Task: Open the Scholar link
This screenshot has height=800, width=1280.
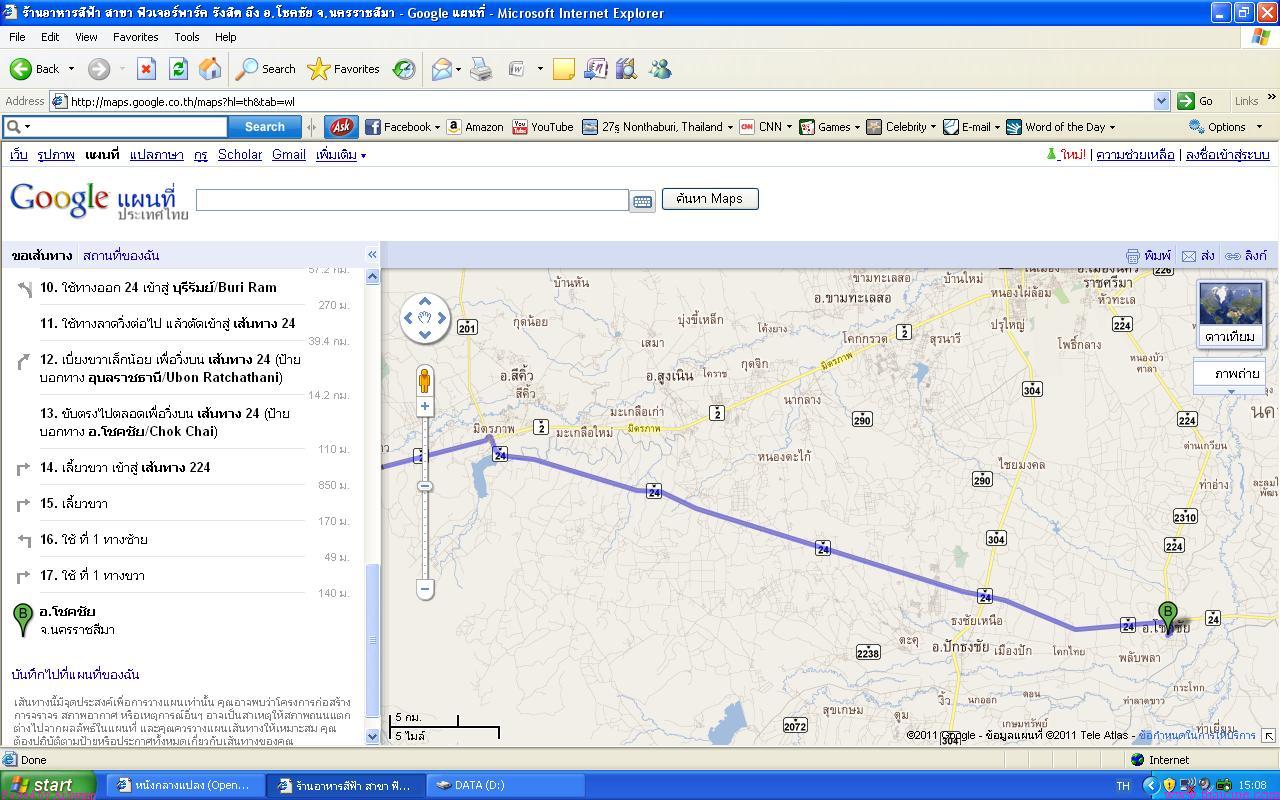Action: click(x=240, y=155)
